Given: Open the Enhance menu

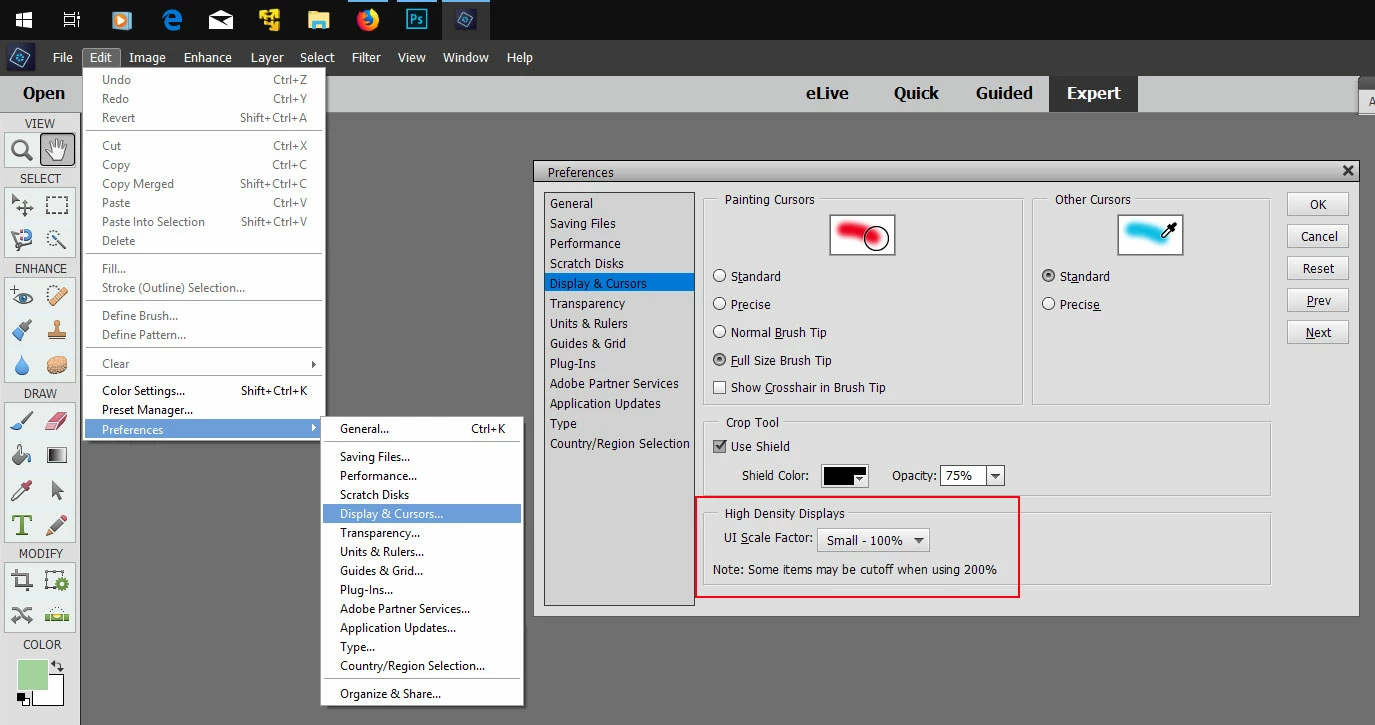Looking at the screenshot, I should [x=208, y=58].
